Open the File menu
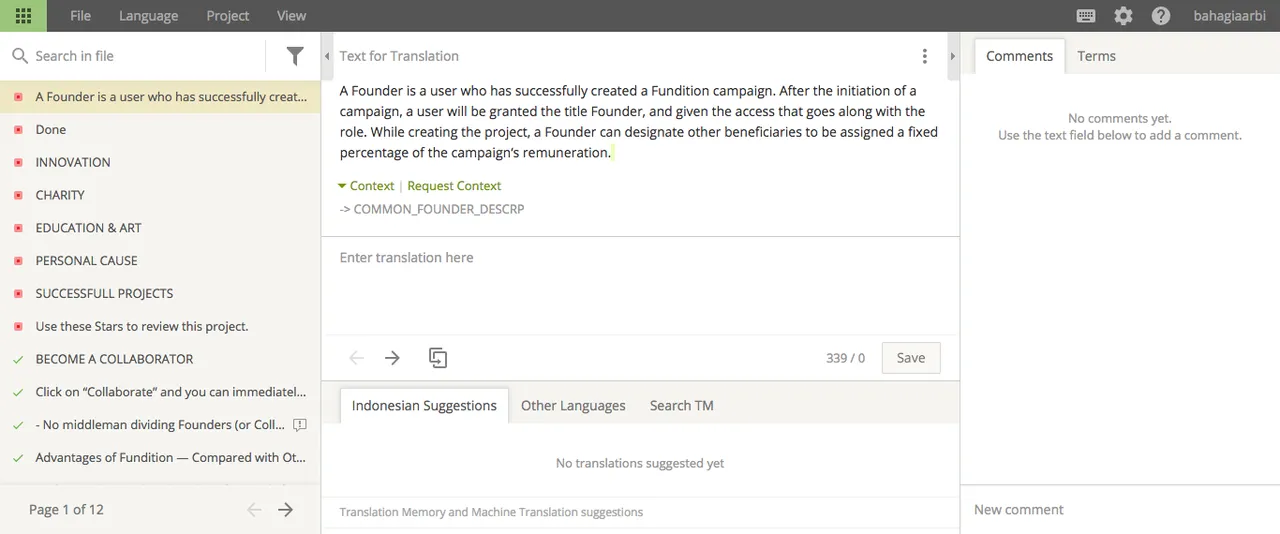This screenshot has height=534, width=1280. [x=80, y=16]
